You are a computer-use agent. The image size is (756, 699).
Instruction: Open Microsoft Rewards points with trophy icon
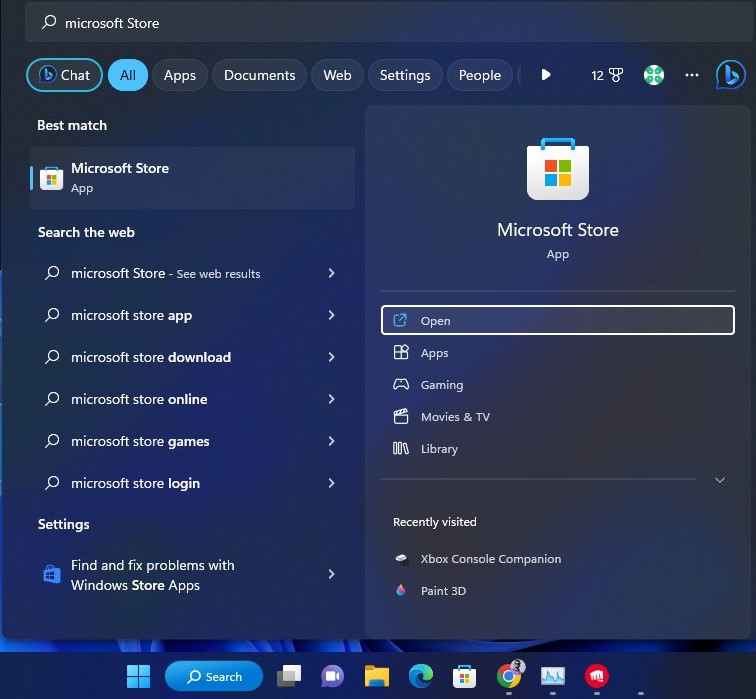coord(607,75)
